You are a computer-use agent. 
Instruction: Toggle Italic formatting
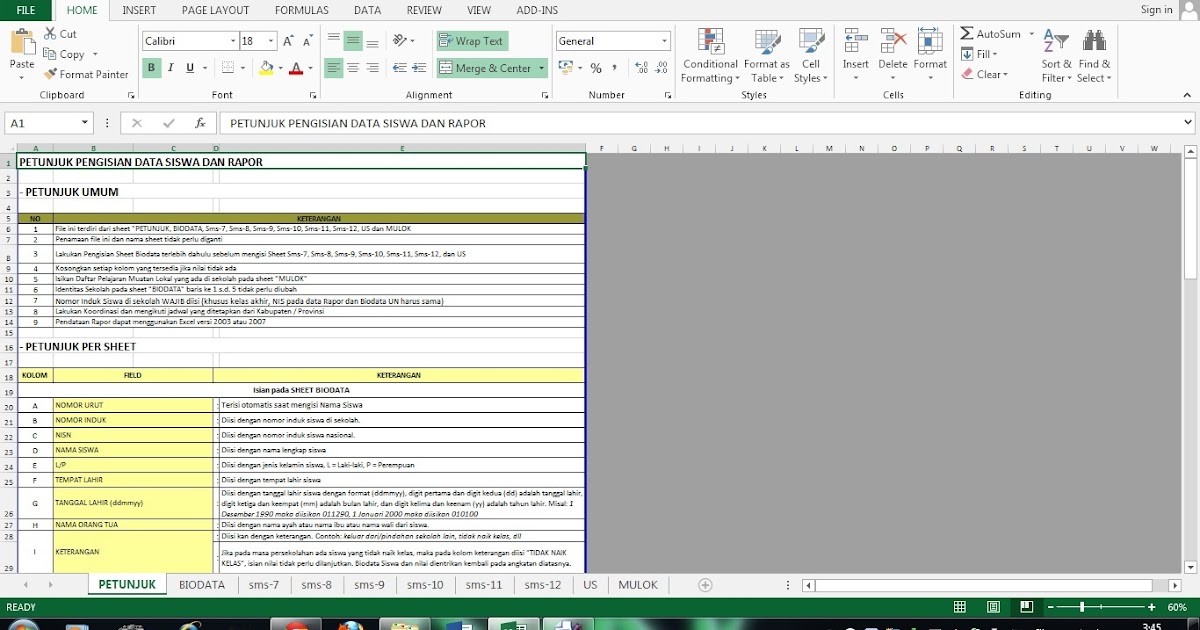pyautogui.click(x=171, y=68)
